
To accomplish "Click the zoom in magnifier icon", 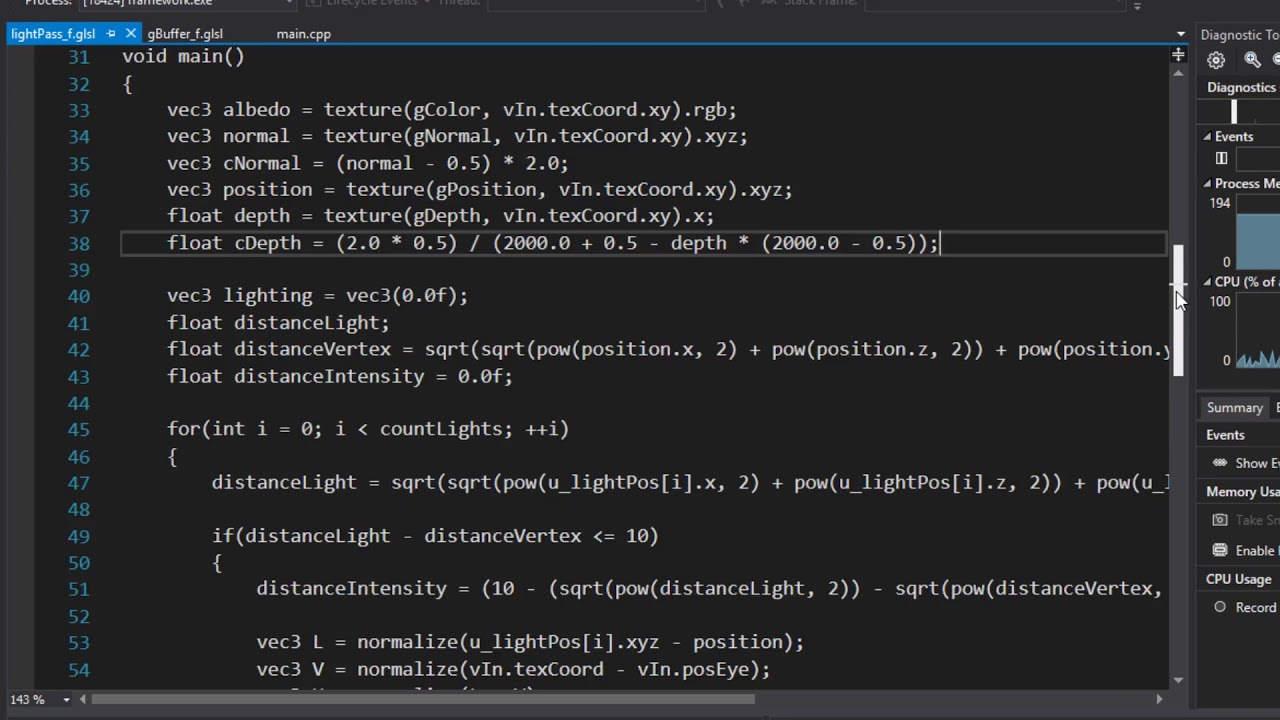I will coord(1252,60).
